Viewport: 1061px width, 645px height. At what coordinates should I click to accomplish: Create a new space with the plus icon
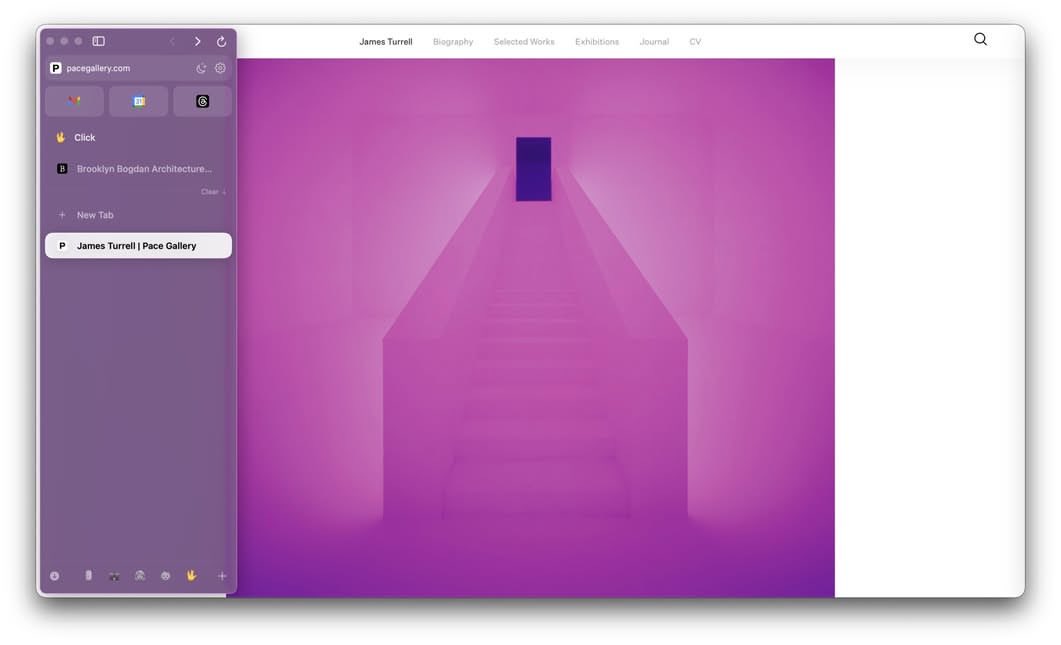click(x=221, y=575)
